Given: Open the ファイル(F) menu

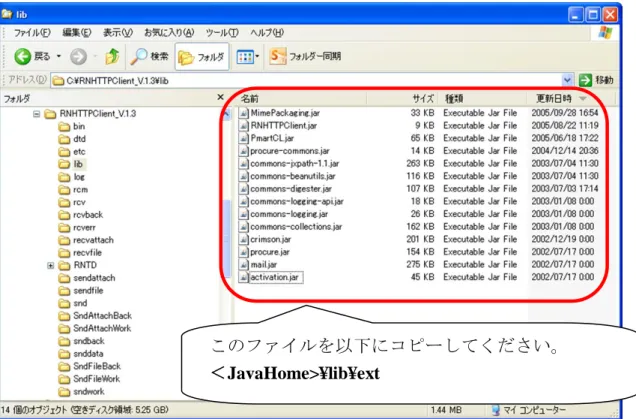Looking at the screenshot, I should point(32,32).
